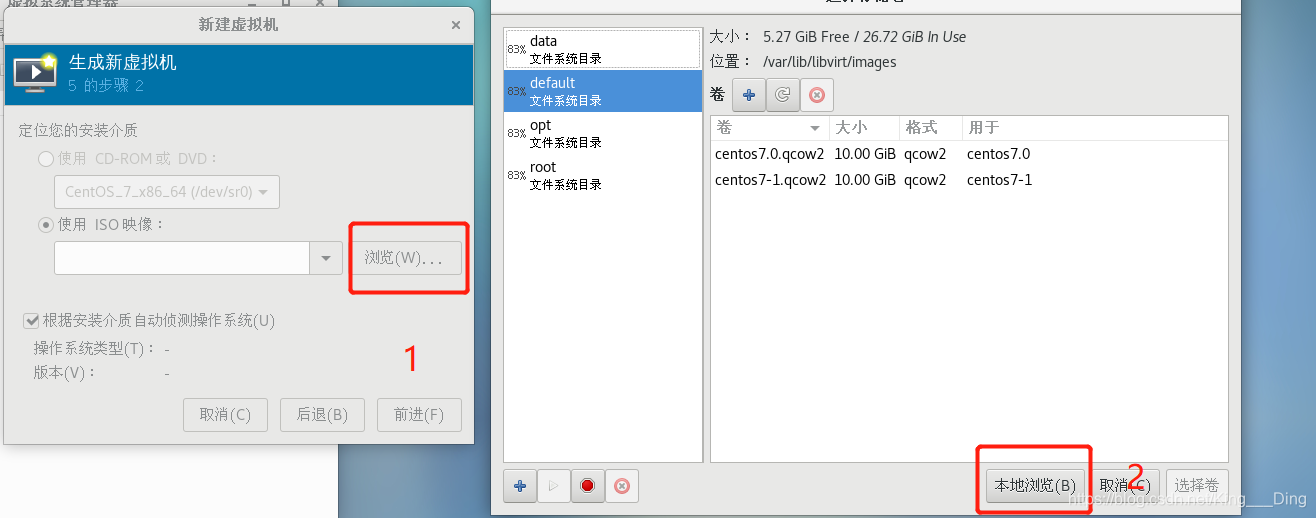Click the /var/lib/libvirt/images location text
1316x518 pixels.
pos(829,62)
